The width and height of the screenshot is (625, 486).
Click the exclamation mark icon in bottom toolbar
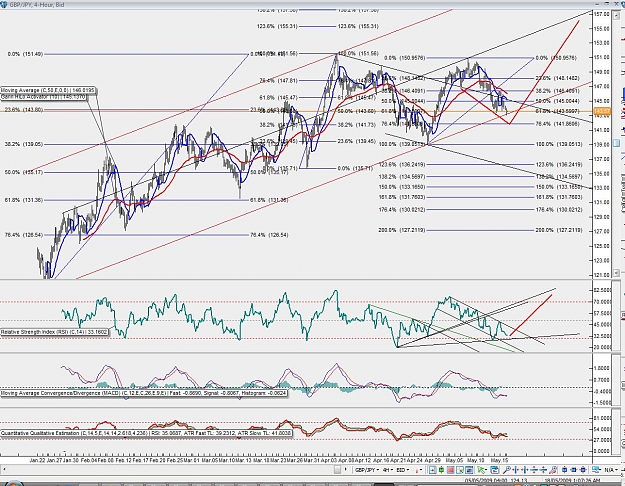(x=346, y=470)
